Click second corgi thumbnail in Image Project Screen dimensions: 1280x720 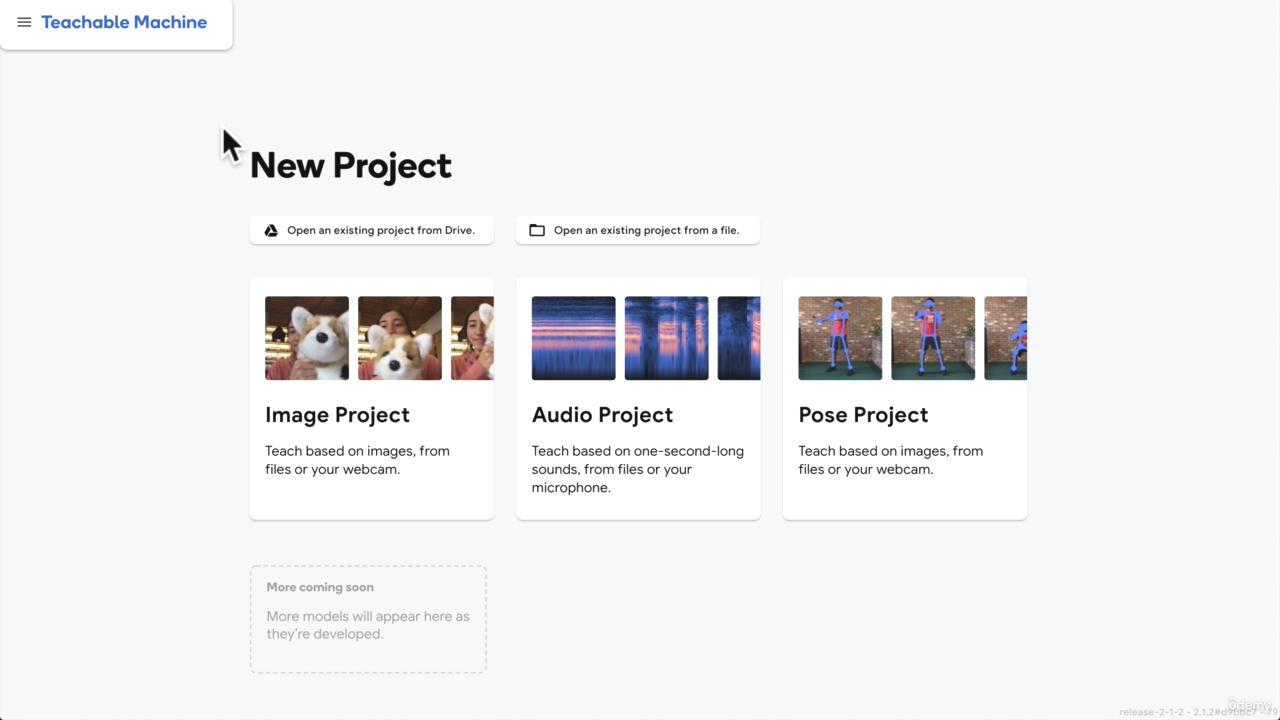400,338
